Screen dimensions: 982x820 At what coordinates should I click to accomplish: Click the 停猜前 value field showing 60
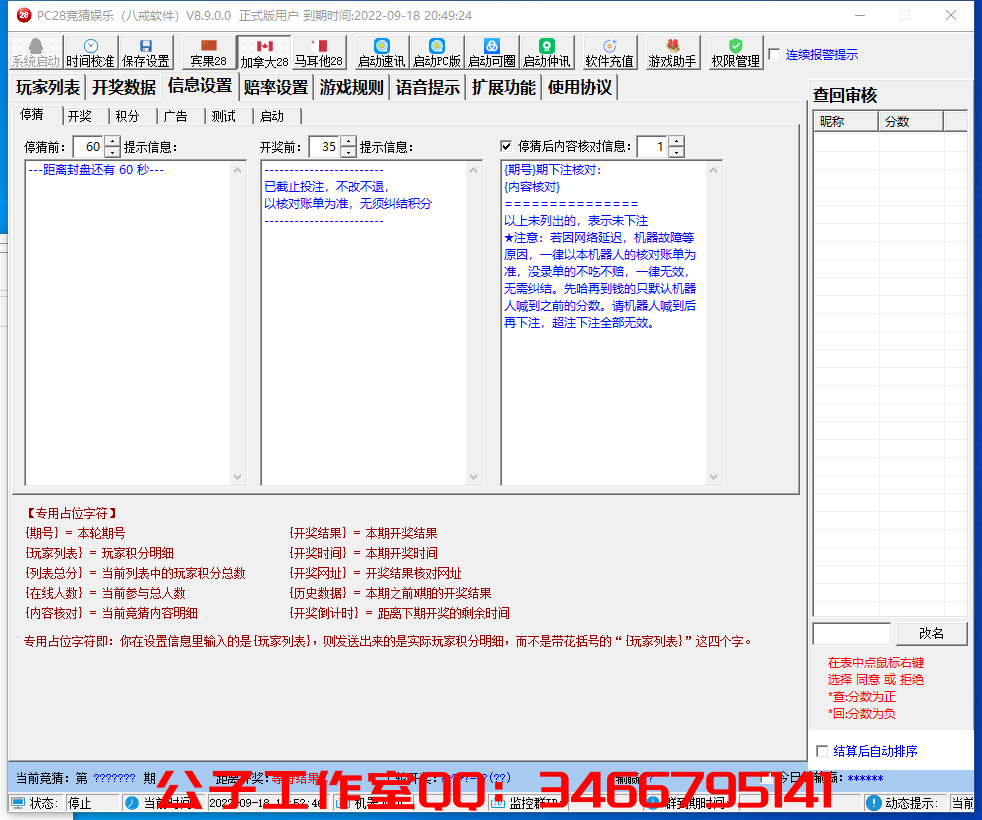[x=90, y=147]
